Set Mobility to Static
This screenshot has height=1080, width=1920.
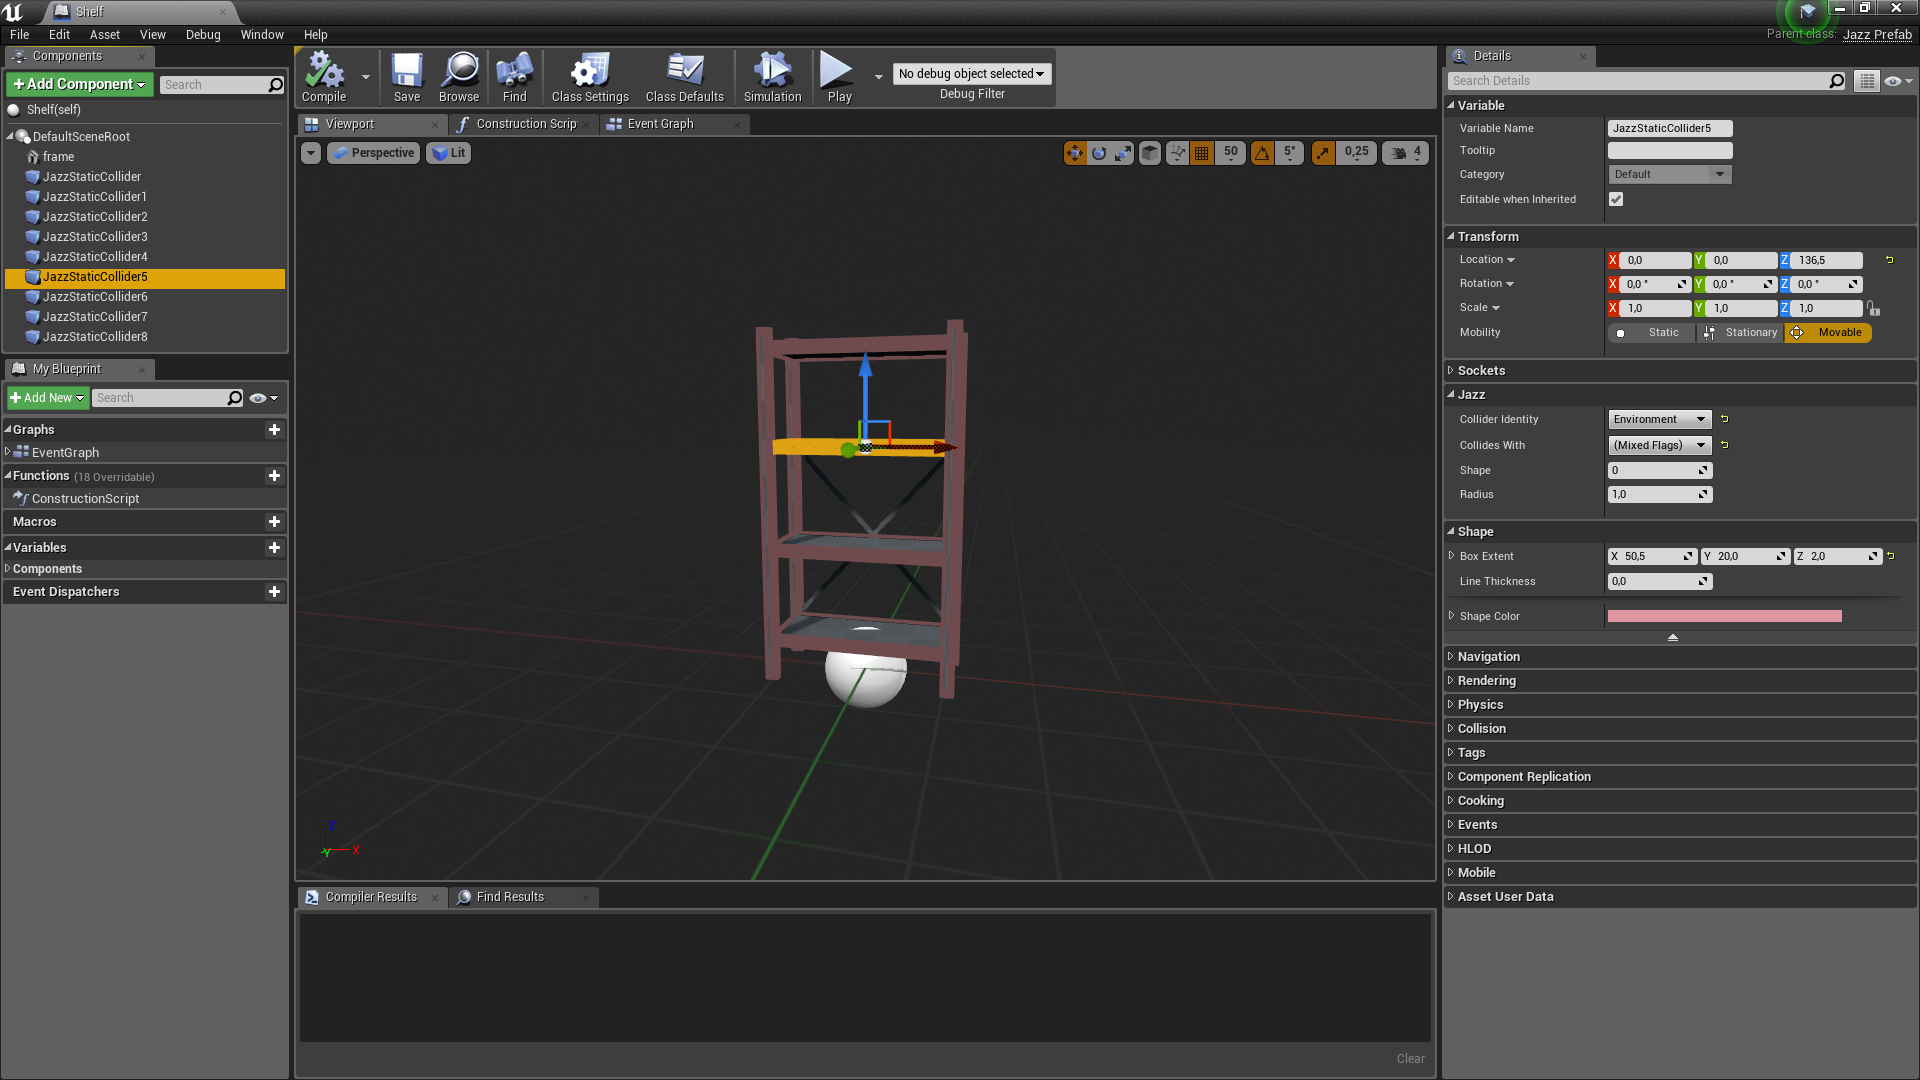coord(1652,333)
